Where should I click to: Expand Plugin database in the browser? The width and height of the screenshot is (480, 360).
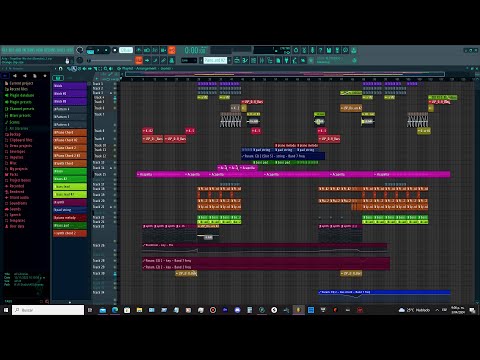click(x=20, y=95)
